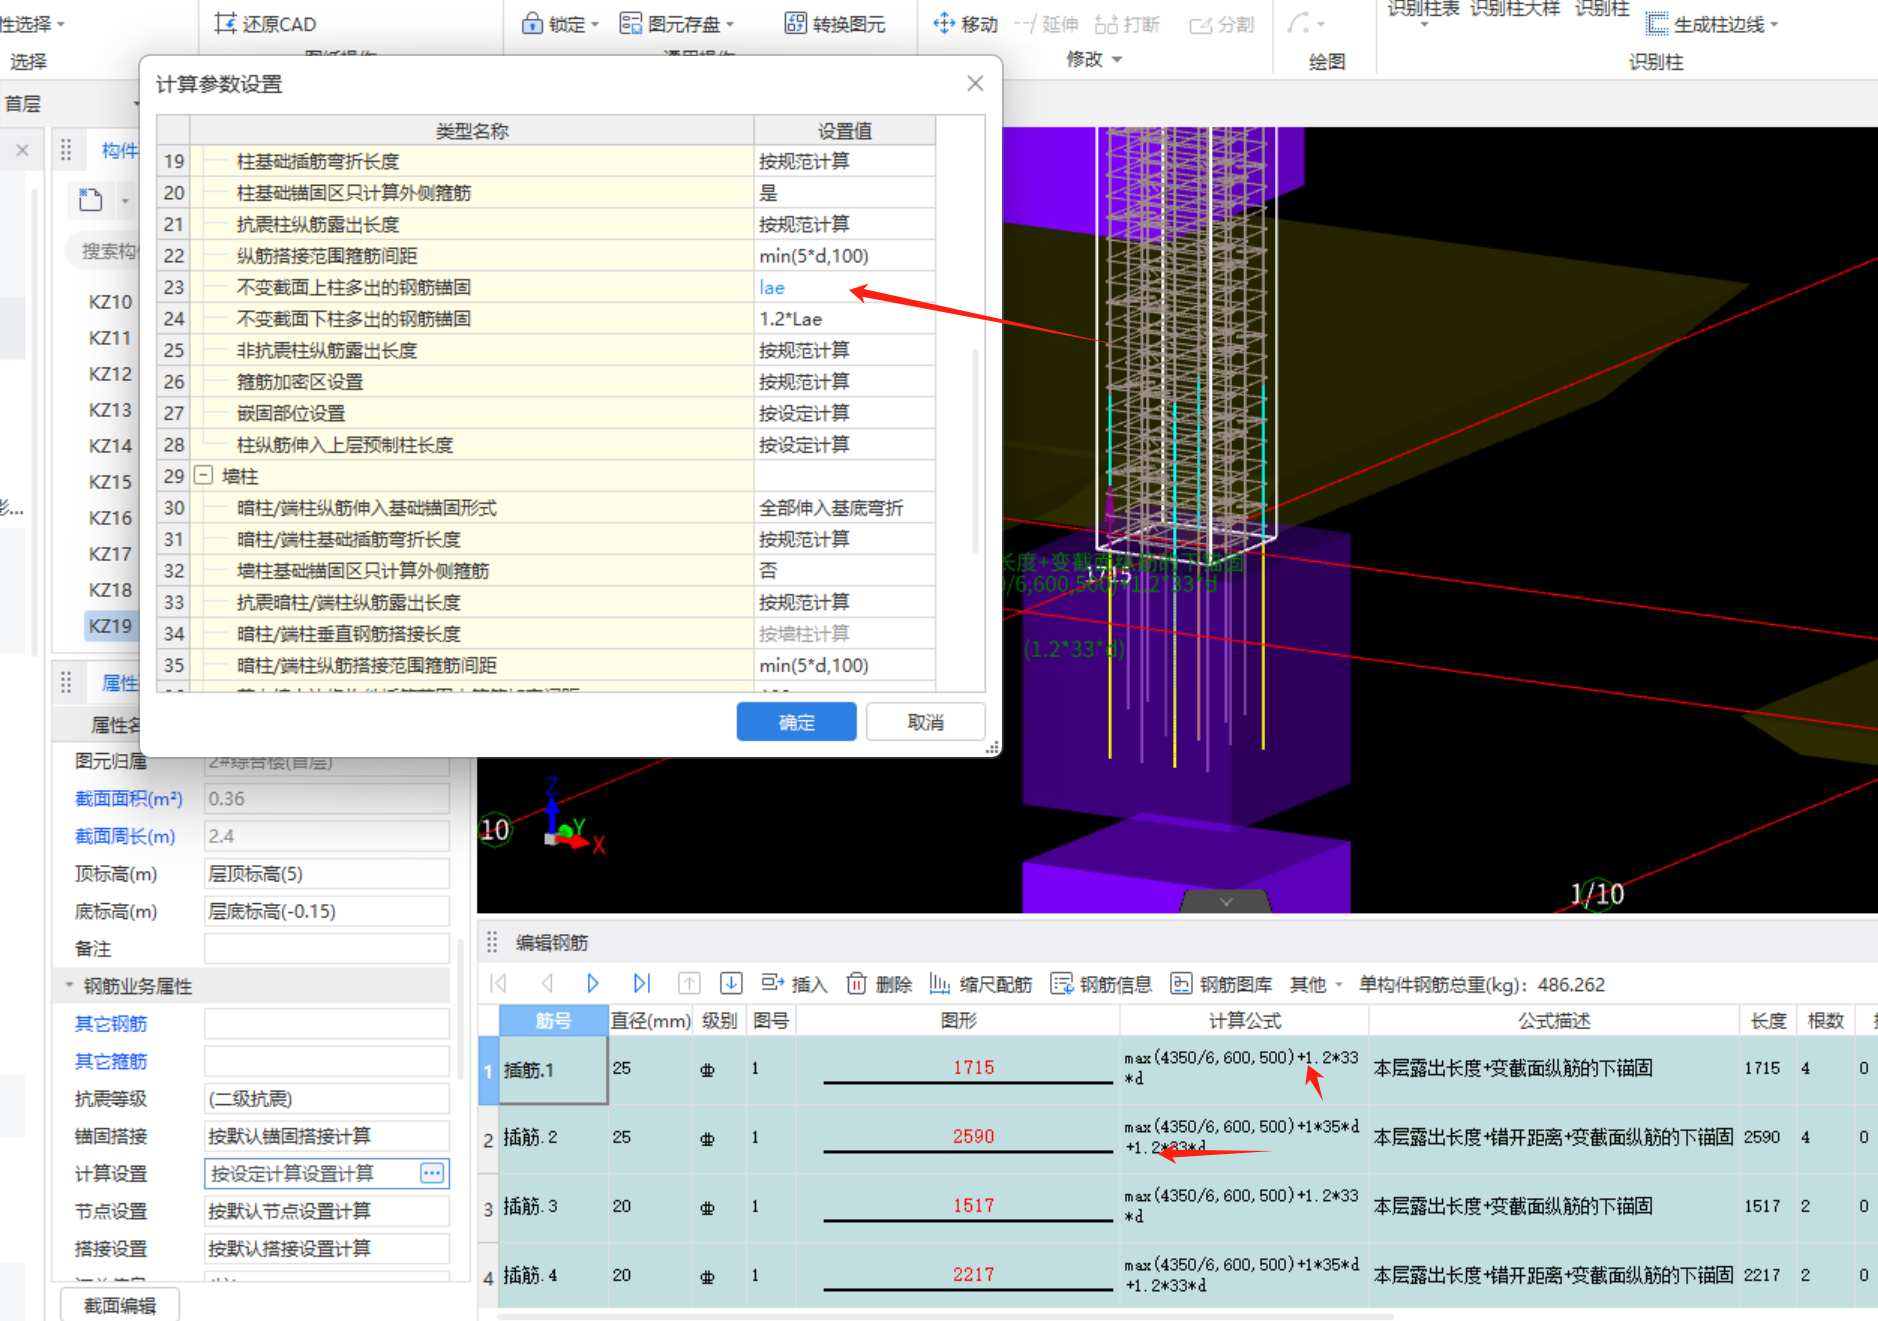Image resolution: width=1878 pixels, height=1321 pixels.
Task: Click the 识别柱 group label
Action: [x=1656, y=62]
